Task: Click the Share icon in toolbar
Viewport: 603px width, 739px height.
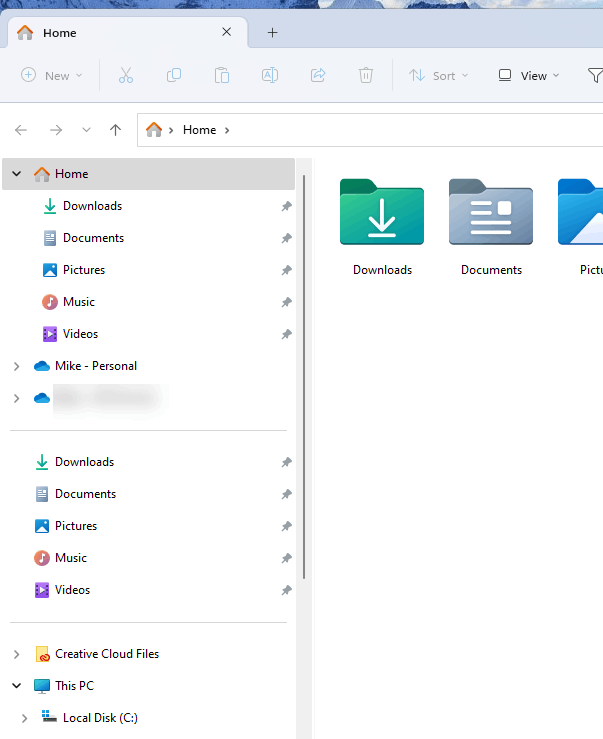Action: tap(318, 75)
